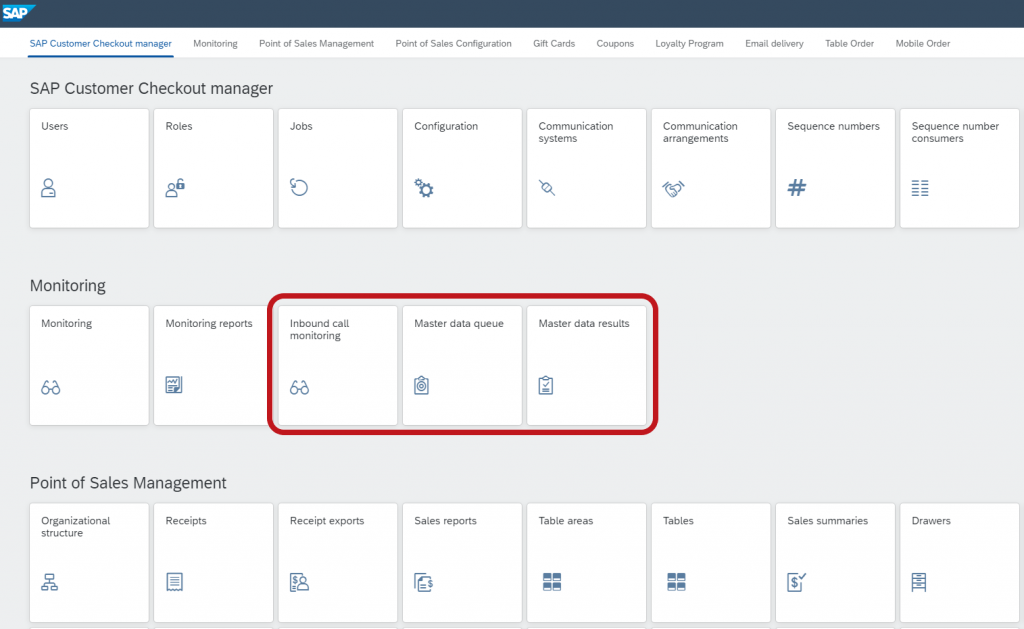Open the Communication systems plug icon

tap(547, 188)
